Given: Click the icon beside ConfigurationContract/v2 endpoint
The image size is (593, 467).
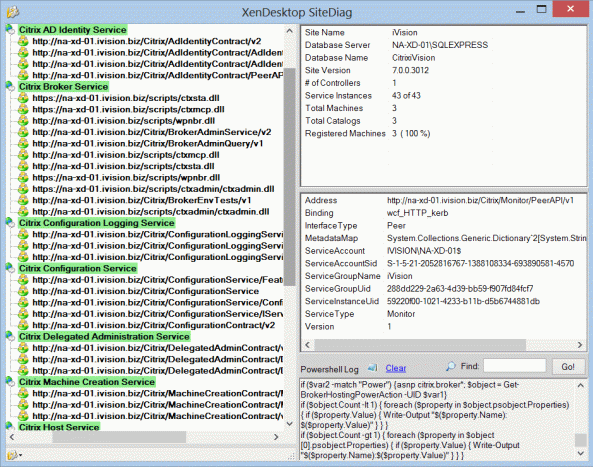Looking at the screenshot, I should (x=23, y=325).
